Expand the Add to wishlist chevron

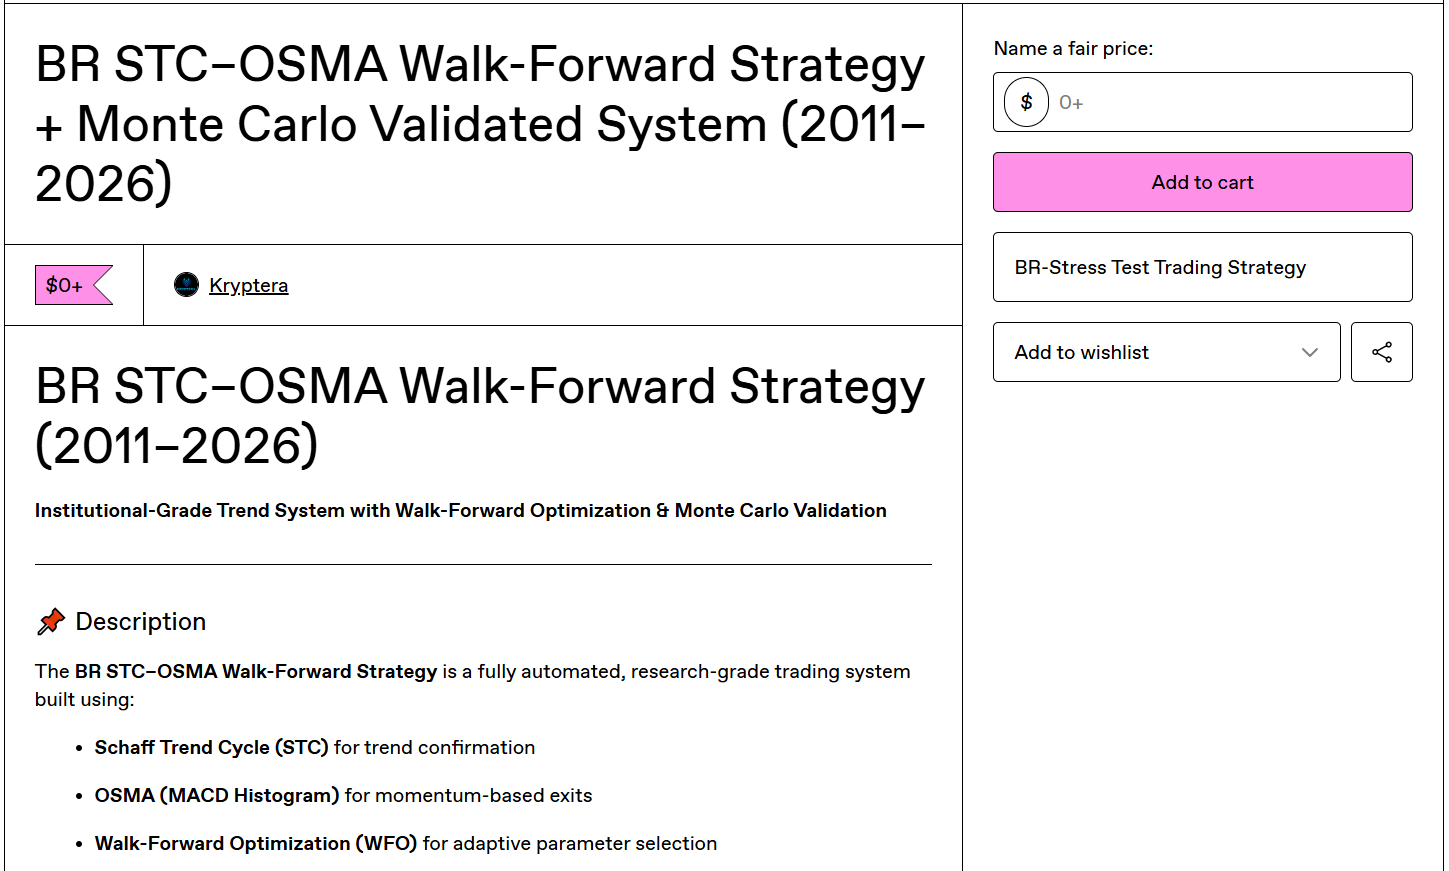click(x=1309, y=352)
